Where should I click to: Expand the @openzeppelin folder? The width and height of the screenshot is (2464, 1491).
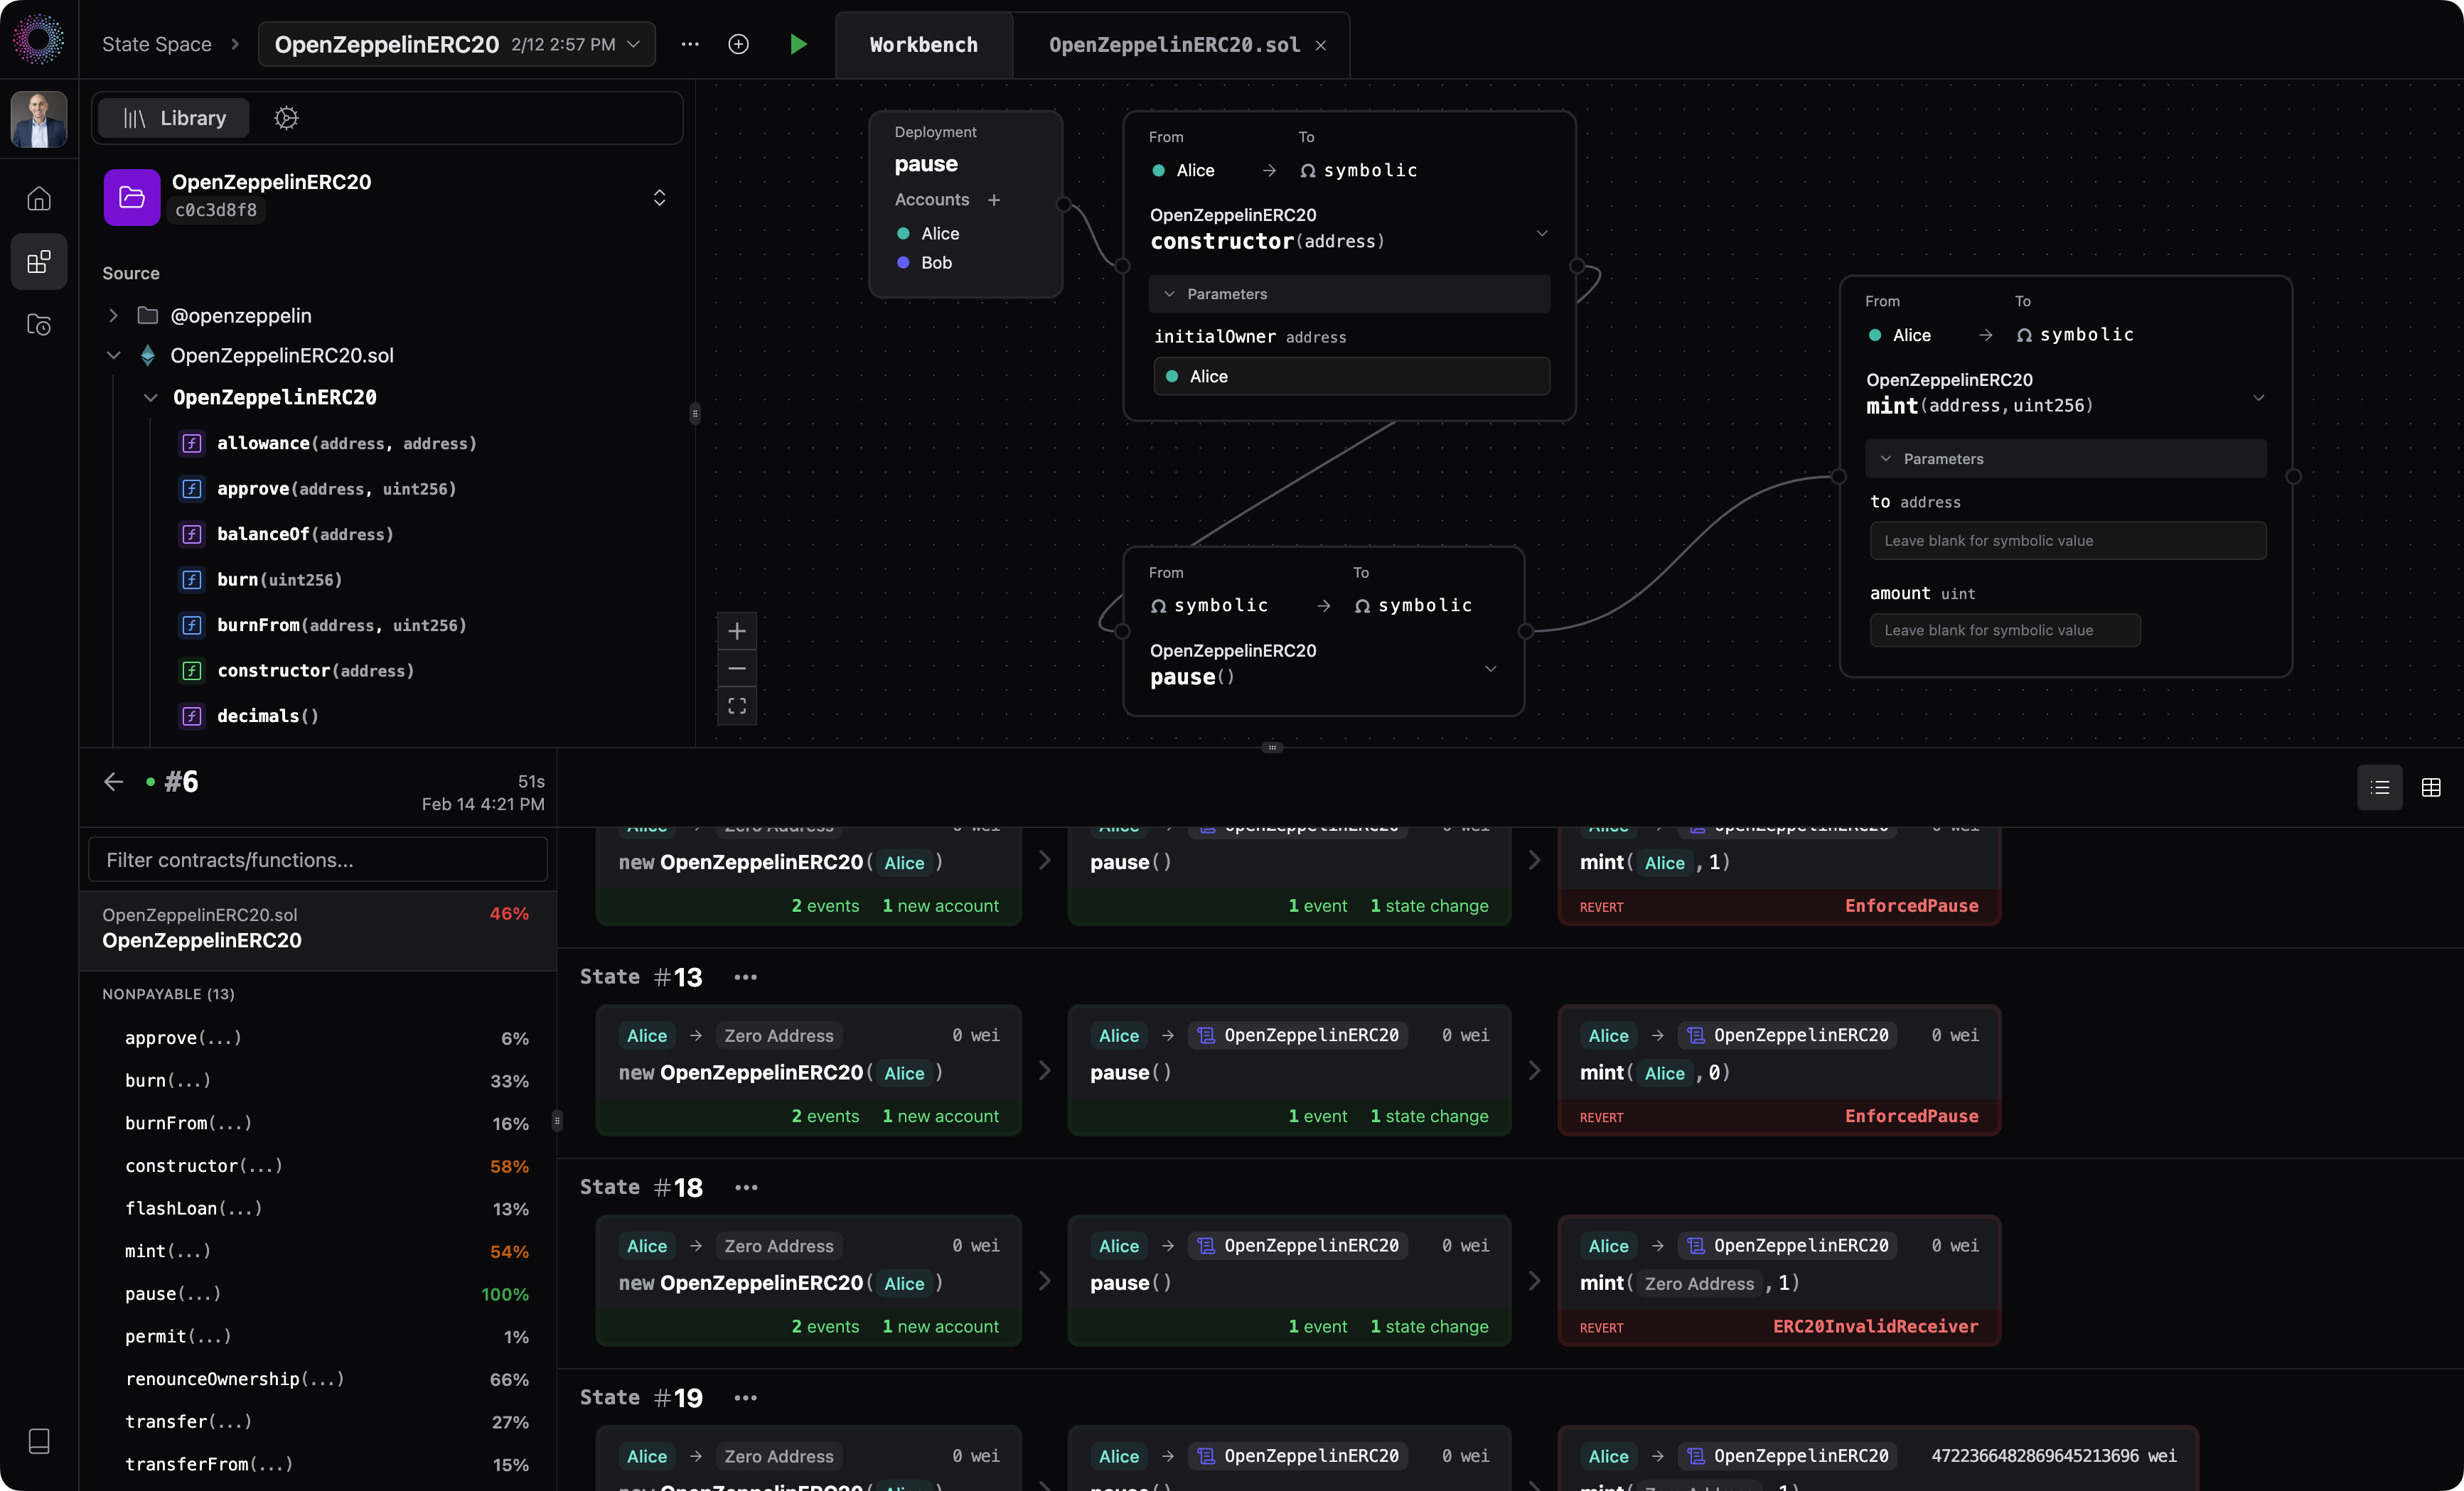point(113,316)
